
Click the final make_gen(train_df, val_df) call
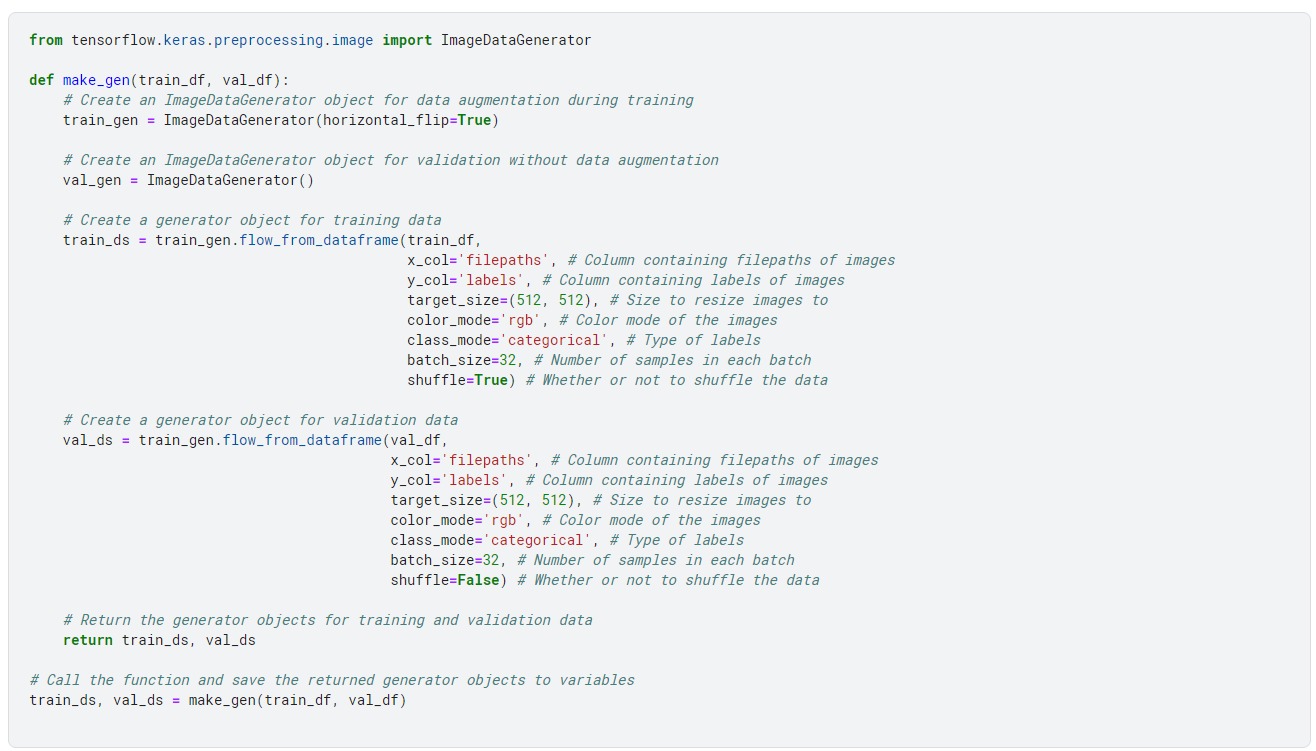click(x=297, y=700)
